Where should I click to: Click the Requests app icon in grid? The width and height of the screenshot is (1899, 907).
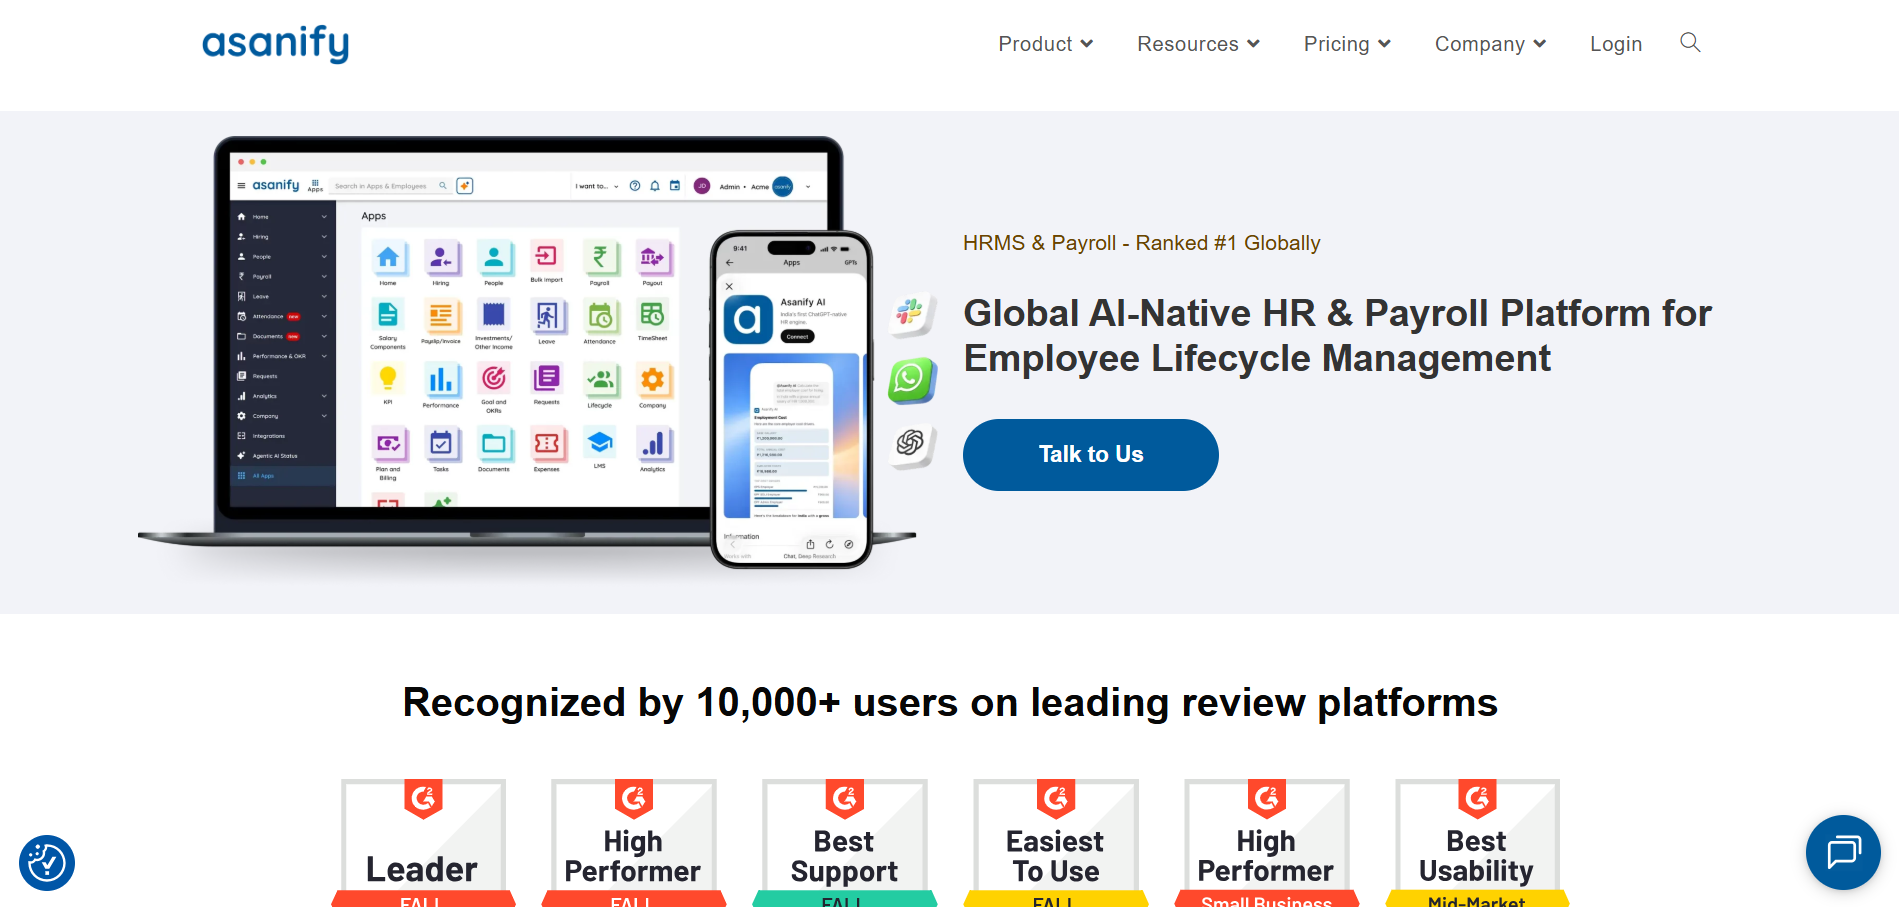pyautogui.click(x=547, y=378)
